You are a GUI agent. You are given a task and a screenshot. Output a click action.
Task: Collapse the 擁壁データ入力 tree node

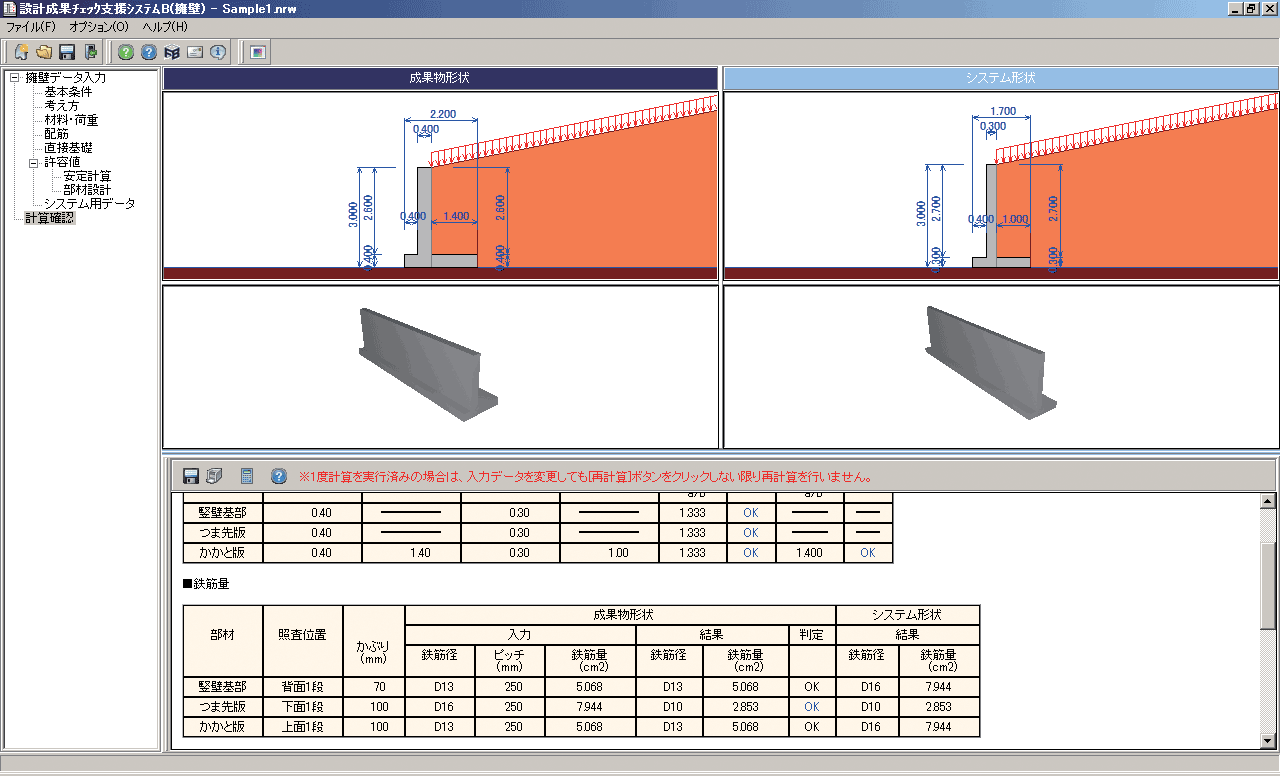pyautogui.click(x=14, y=77)
